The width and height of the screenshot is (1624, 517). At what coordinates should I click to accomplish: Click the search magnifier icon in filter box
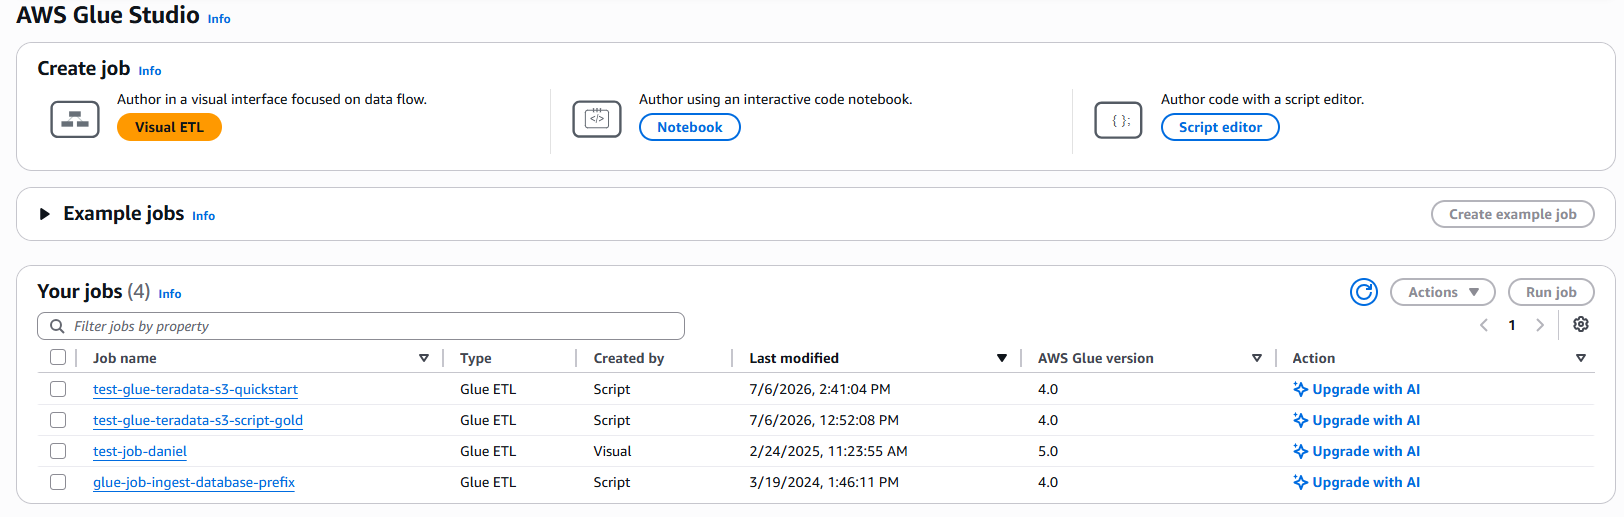coord(58,326)
